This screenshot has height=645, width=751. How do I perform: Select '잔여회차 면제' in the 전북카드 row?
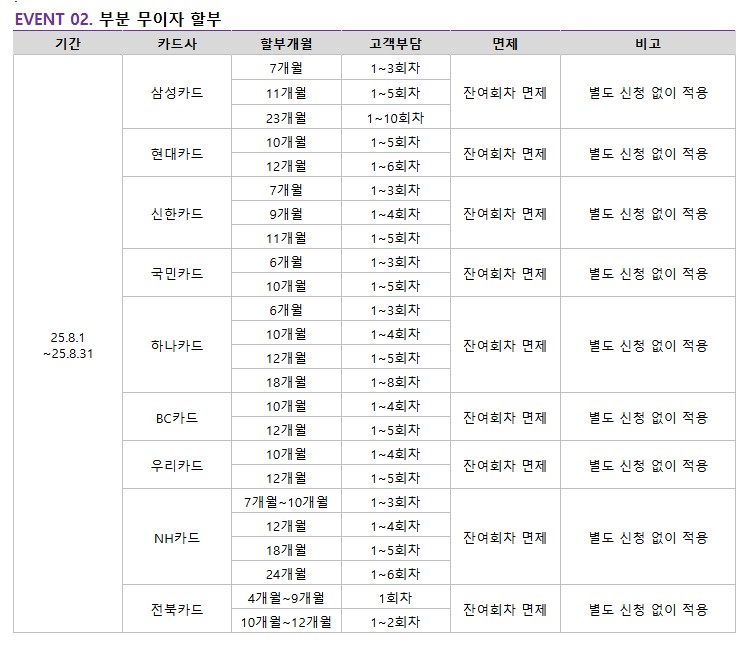(x=505, y=610)
